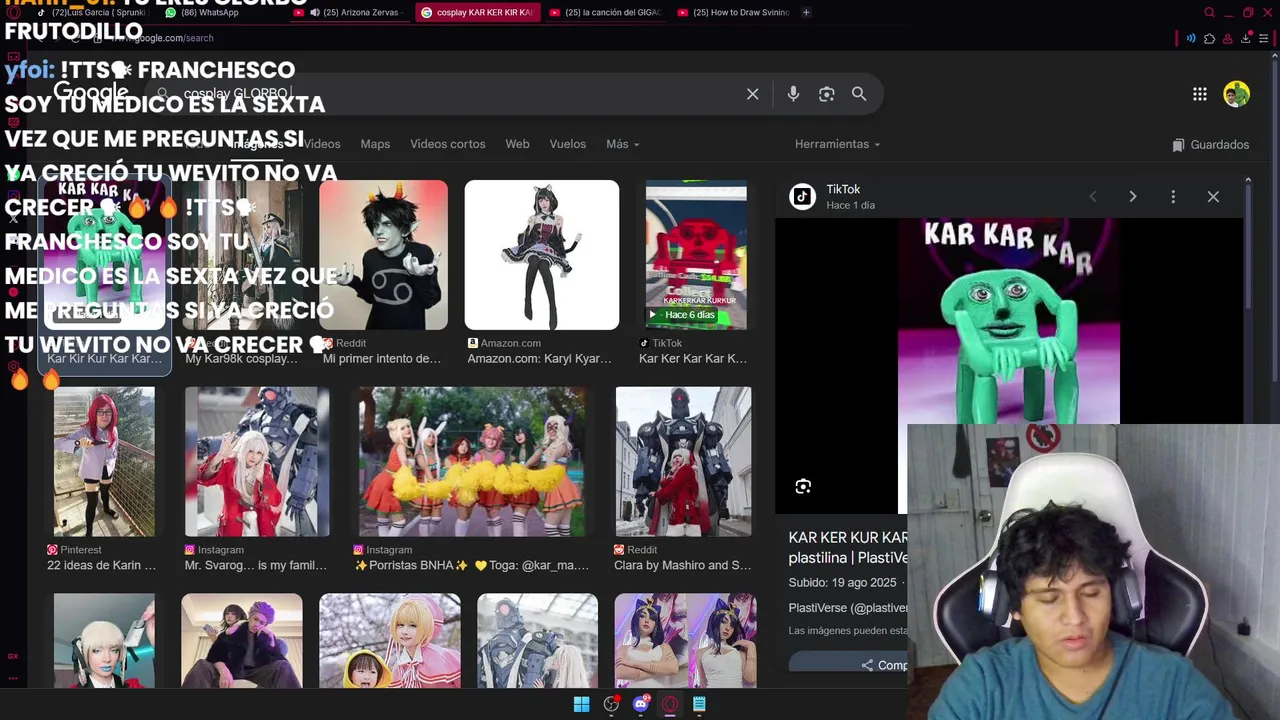This screenshot has width=1280, height=720.
Task: Open the grey-skinned horned cosplay thumbnail
Action: pyautogui.click(x=383, y=255)
